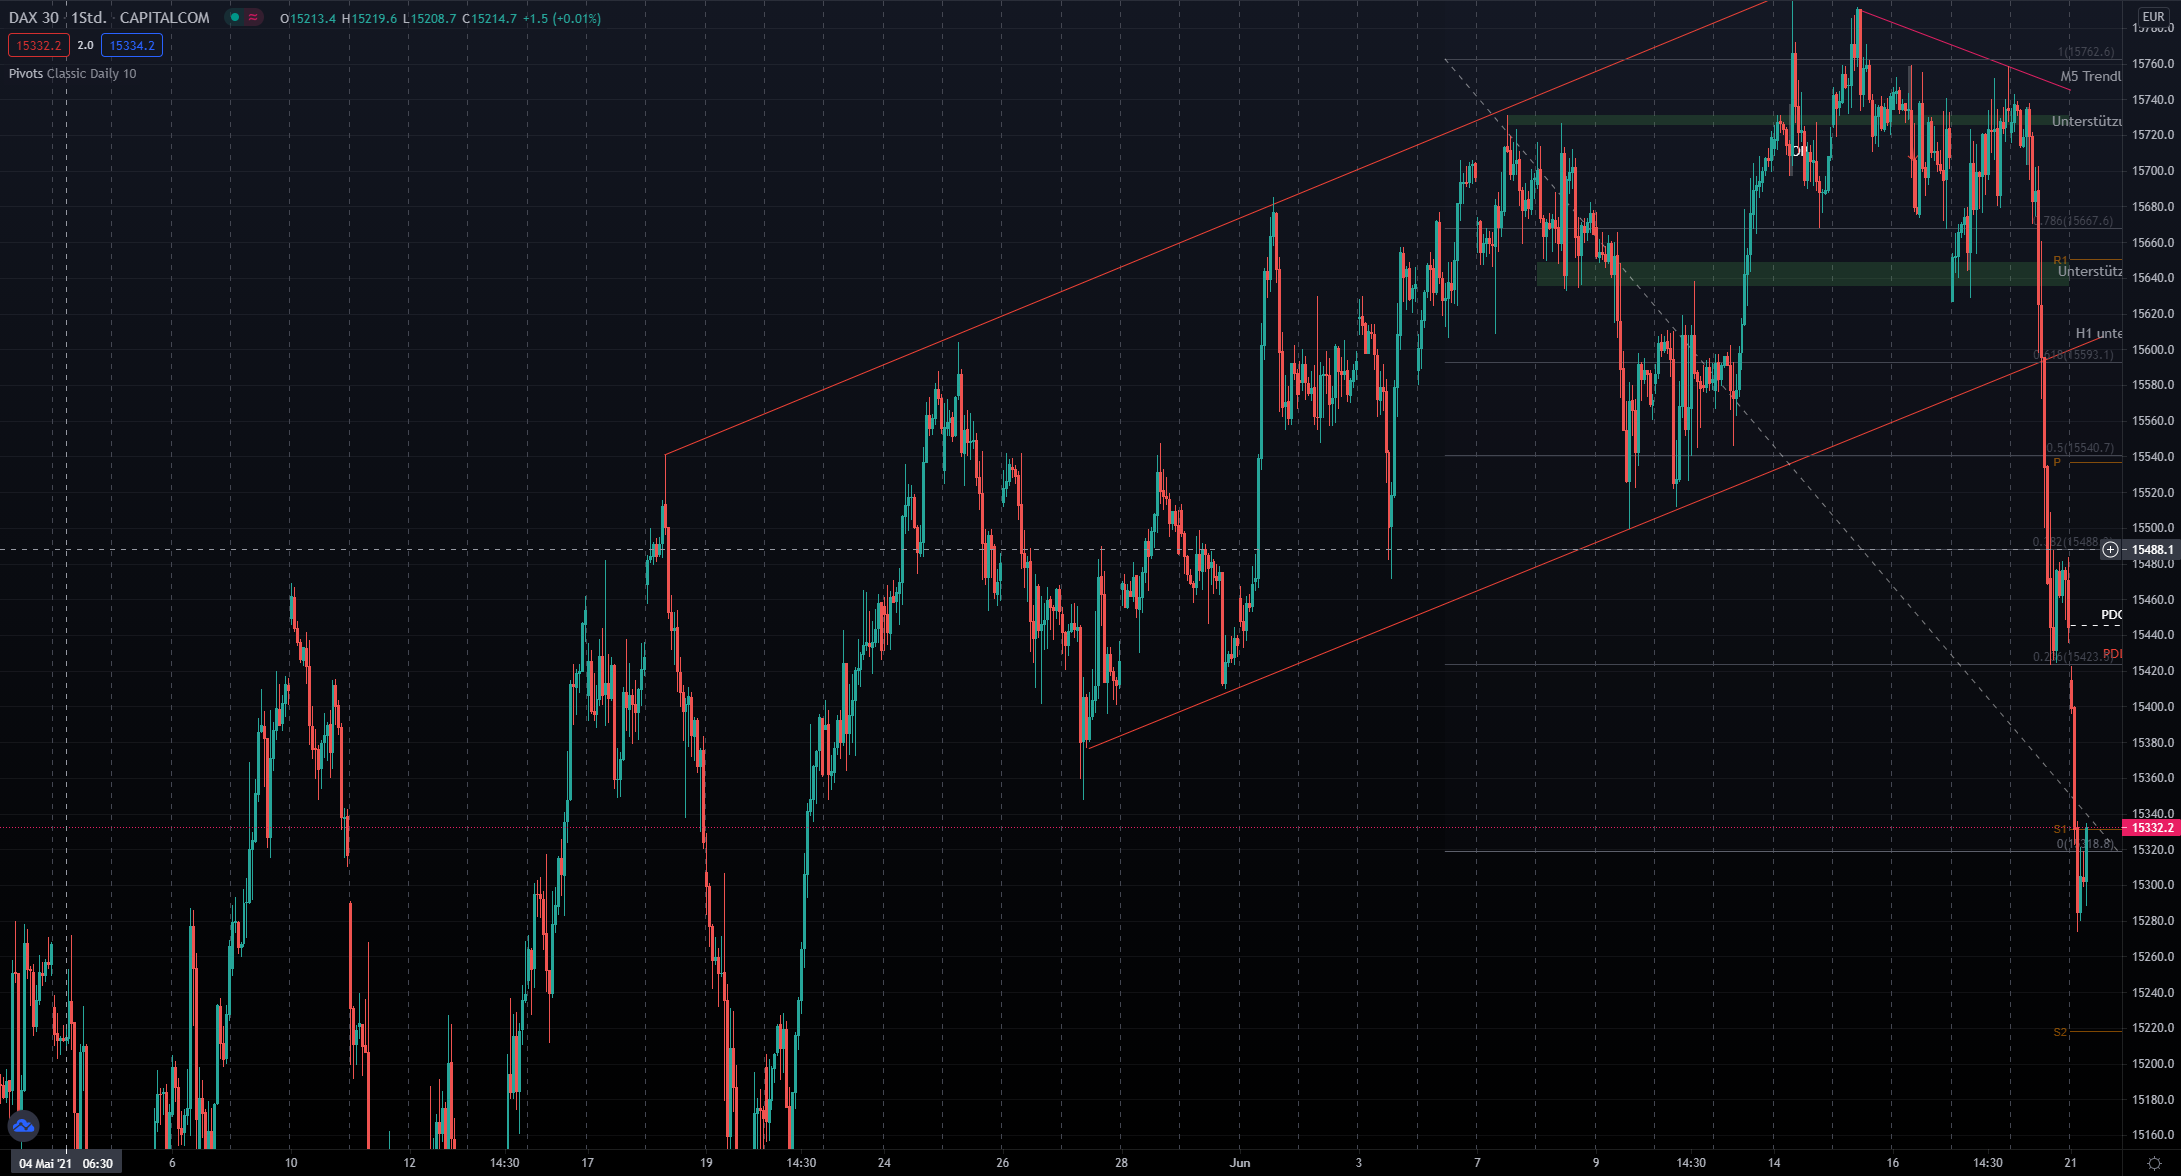The height and width of the screenshot is (1176, 2181).
Task: Click the Jun date marker on time axis
Action: [1240, 1163]
